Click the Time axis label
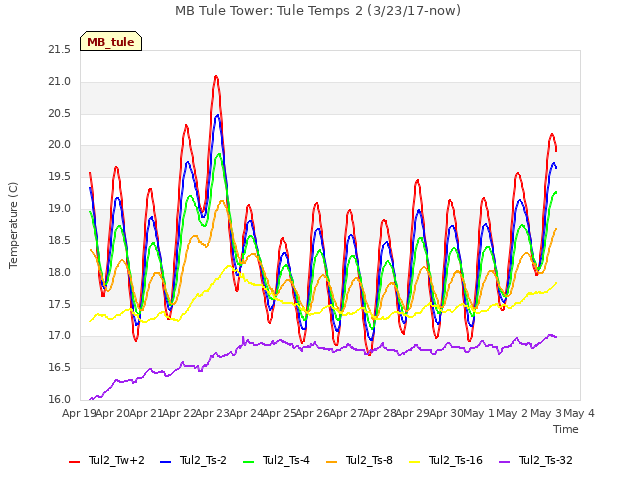640x480 pixels. click(x=566, y=429)
